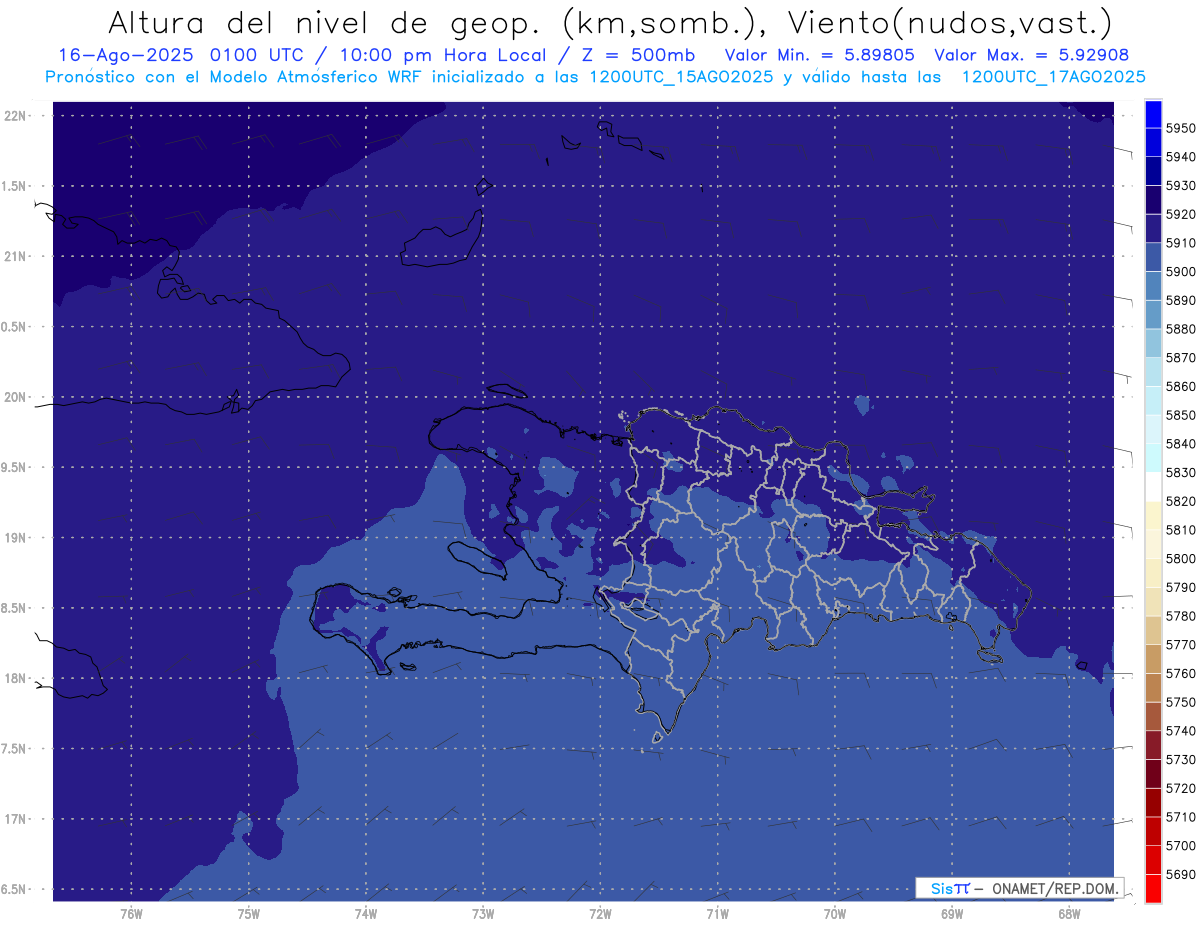Click the 5690 colorbar label
The image size is (1200, 927).
pyautogui.click(x=1180, y=874)
